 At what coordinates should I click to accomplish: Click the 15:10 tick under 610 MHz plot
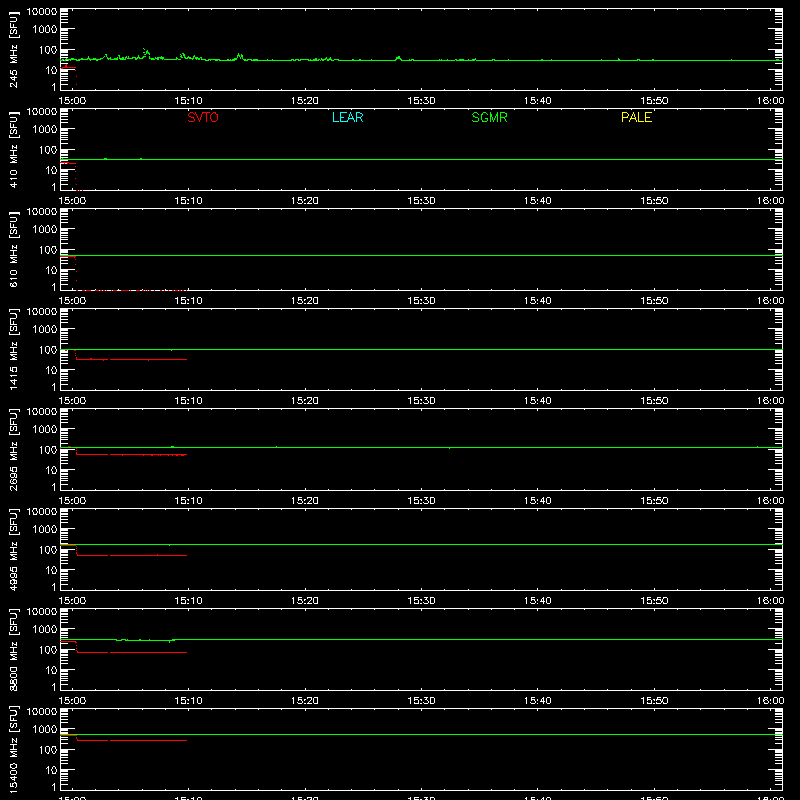[188, 301]
